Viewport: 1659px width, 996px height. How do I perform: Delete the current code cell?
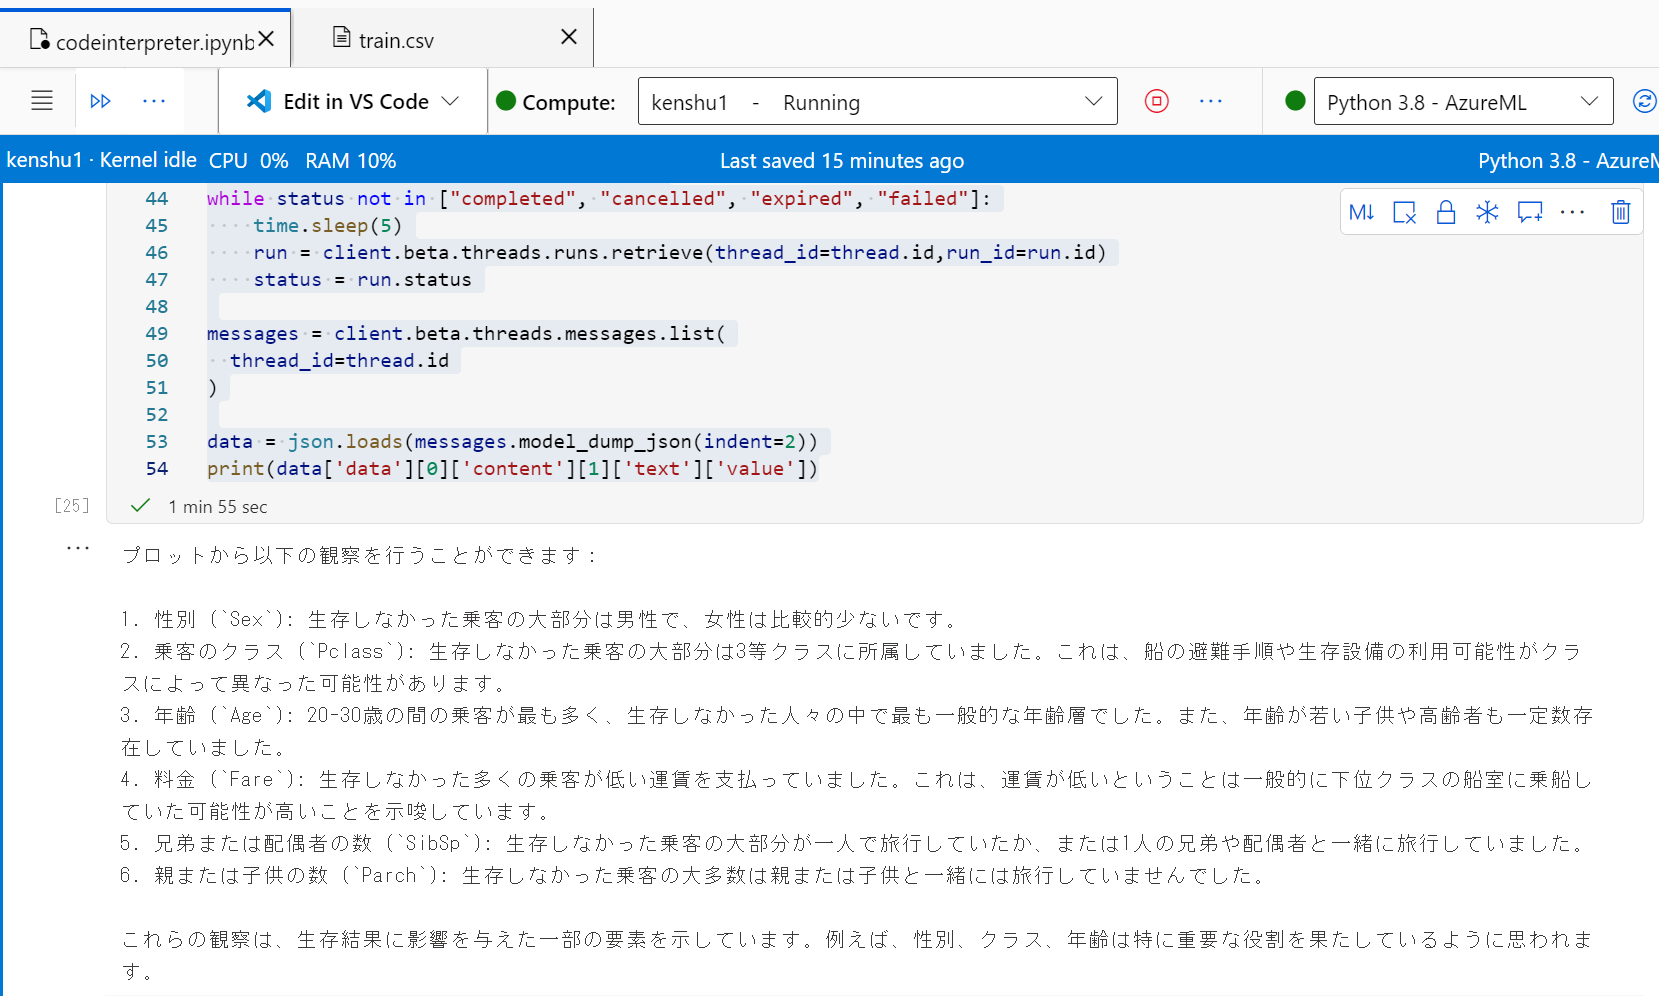pos(1621,211)
